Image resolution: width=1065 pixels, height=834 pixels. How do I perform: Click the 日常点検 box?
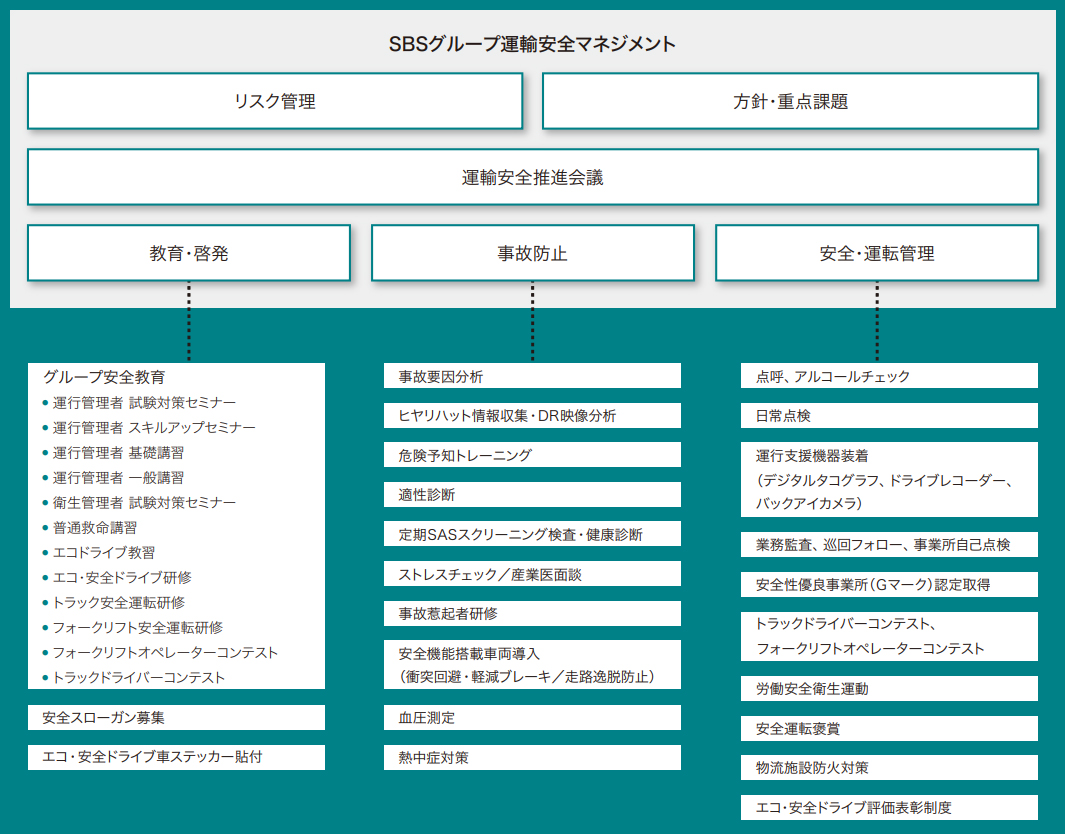889,416
